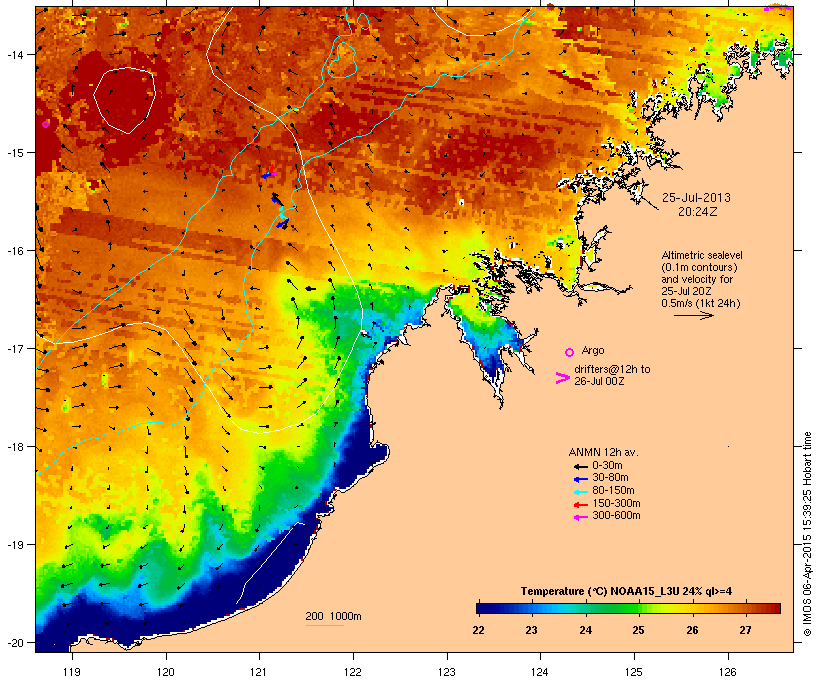Click the 'Altimetric sealevel' caption line
Viewport: 820px width, 680px height.
pos(702,255)
